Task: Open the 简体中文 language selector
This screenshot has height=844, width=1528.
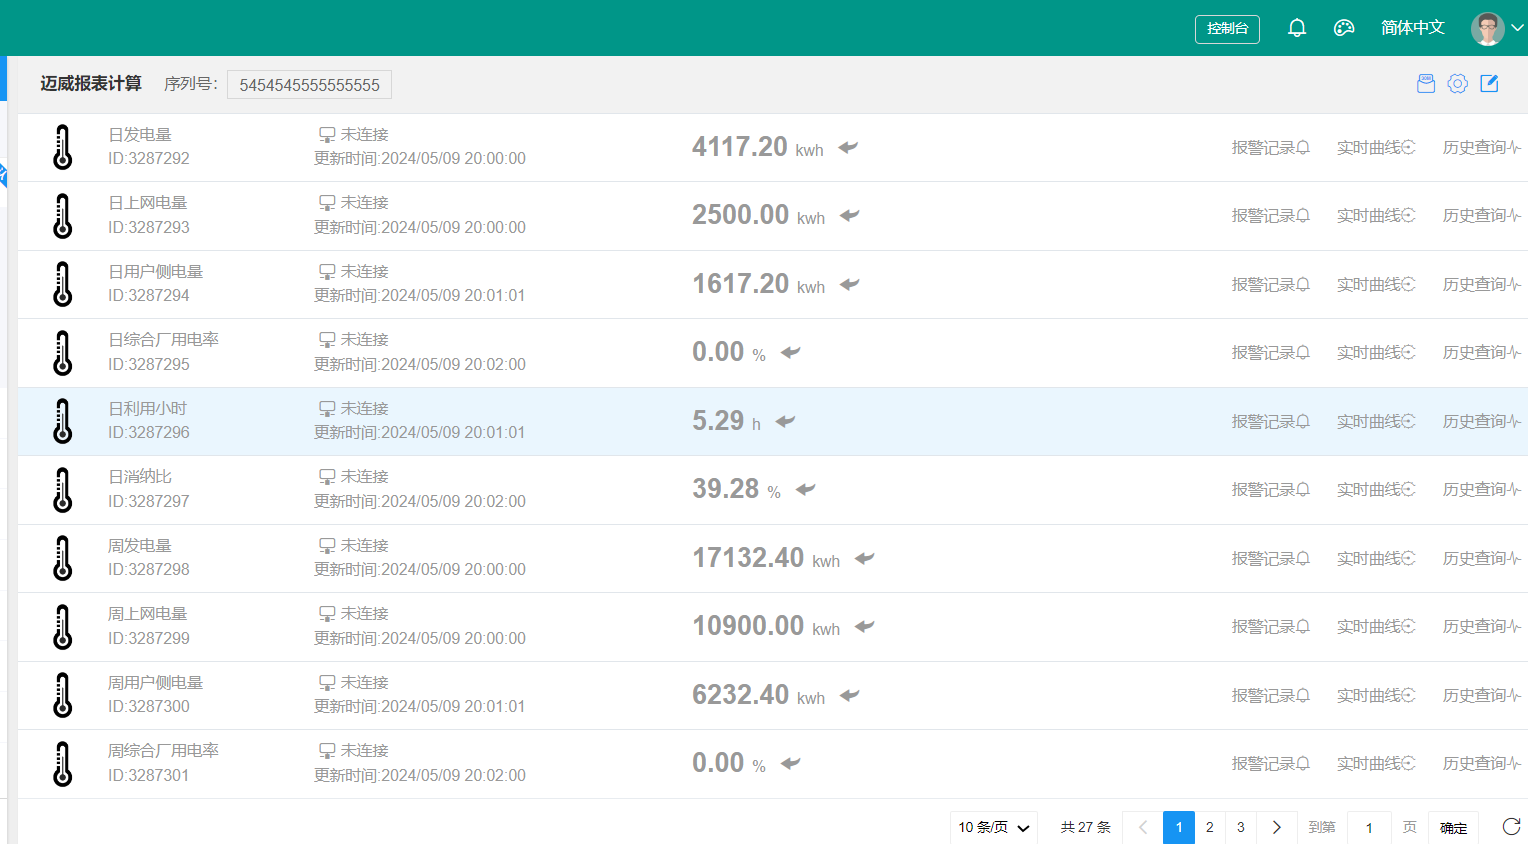Action: pyautogui.click(x=1412, y=28)
